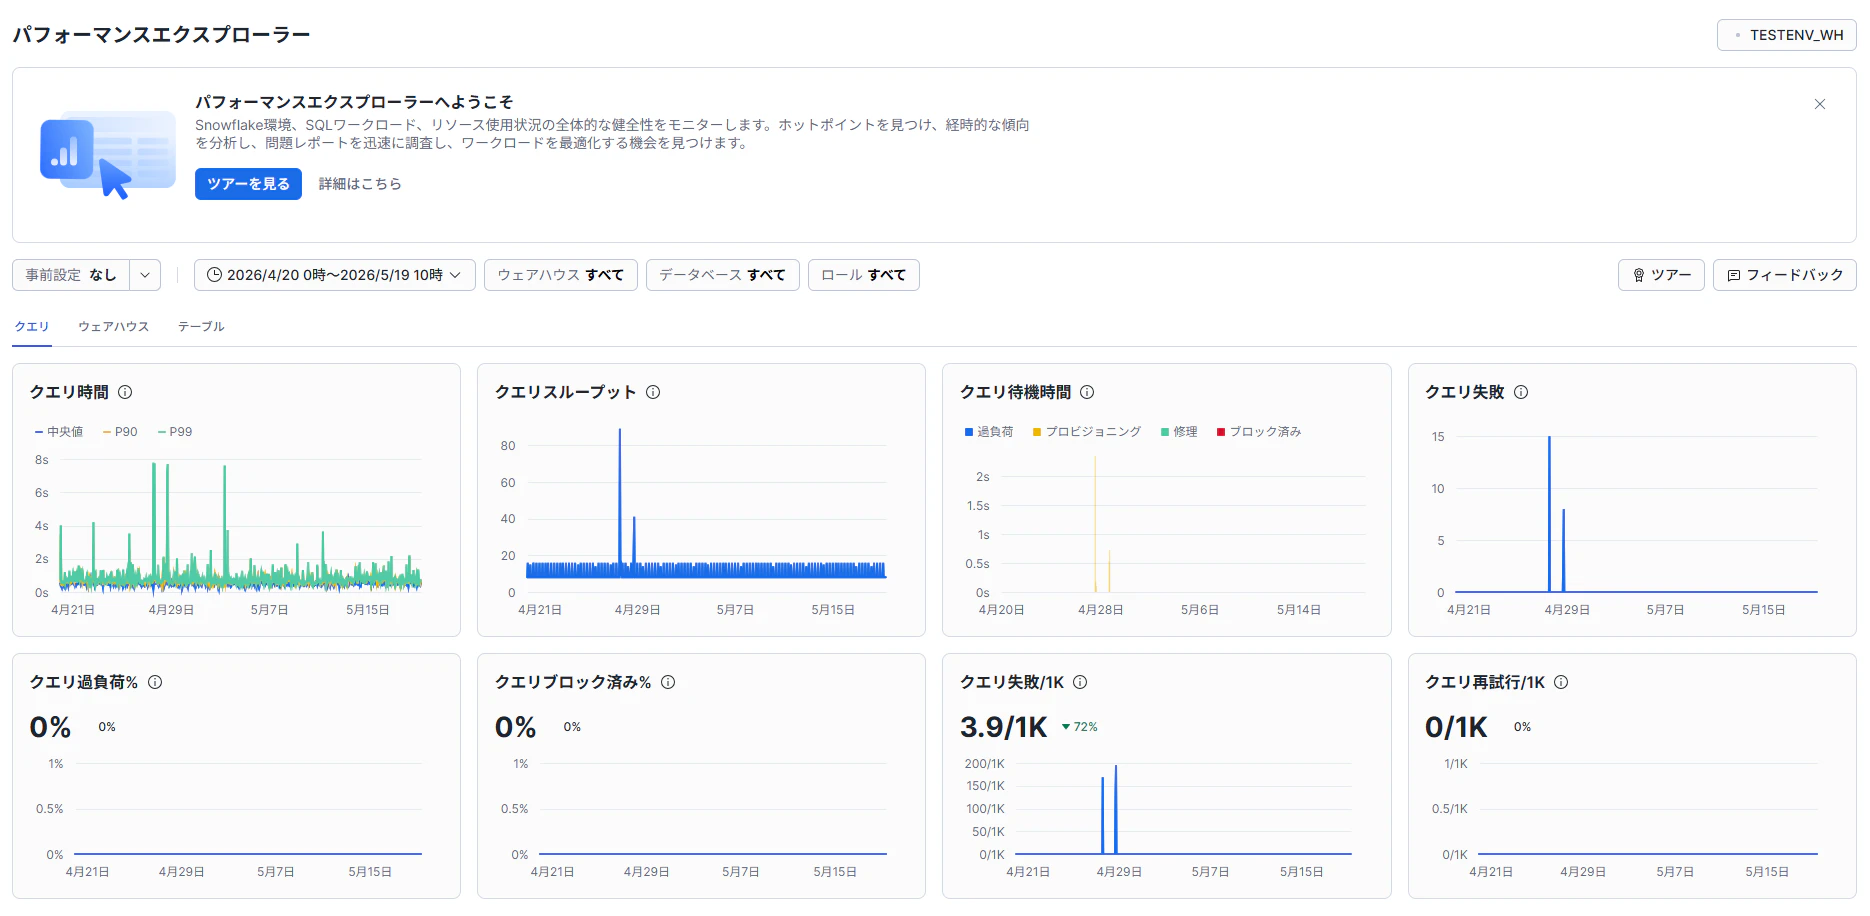
Task: Toggle プロビジョニング legend entry
Action: 1087,432
